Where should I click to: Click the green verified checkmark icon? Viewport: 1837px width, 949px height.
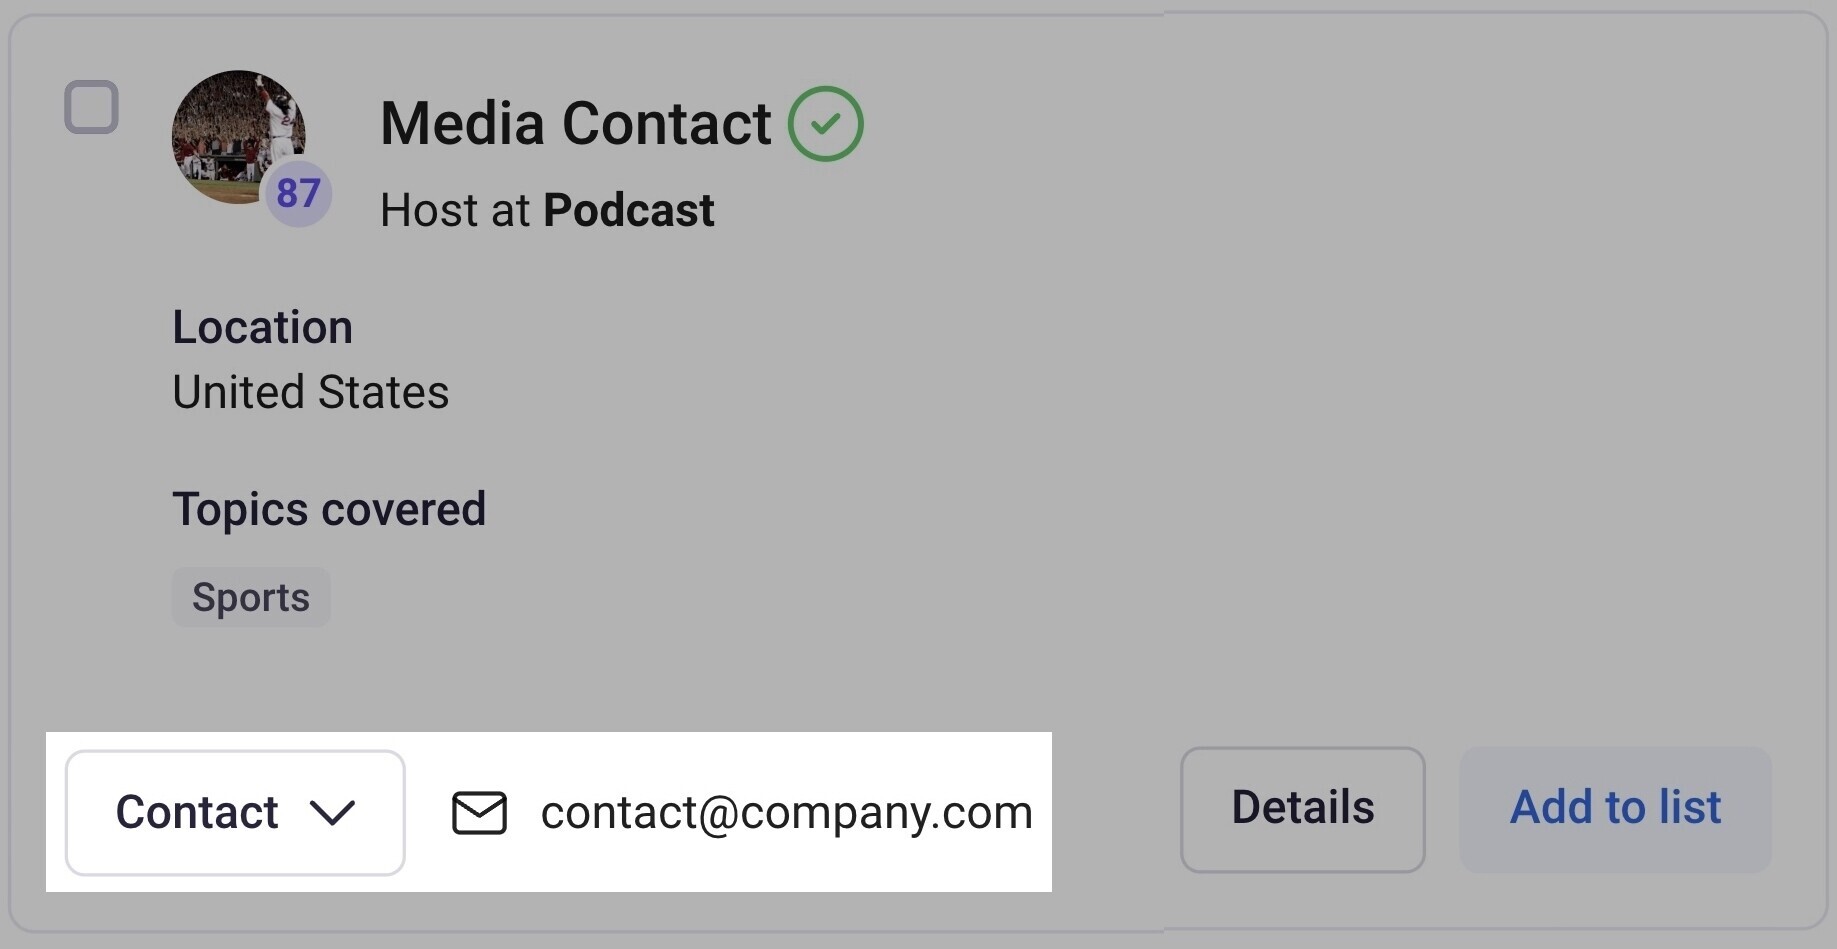825,124
